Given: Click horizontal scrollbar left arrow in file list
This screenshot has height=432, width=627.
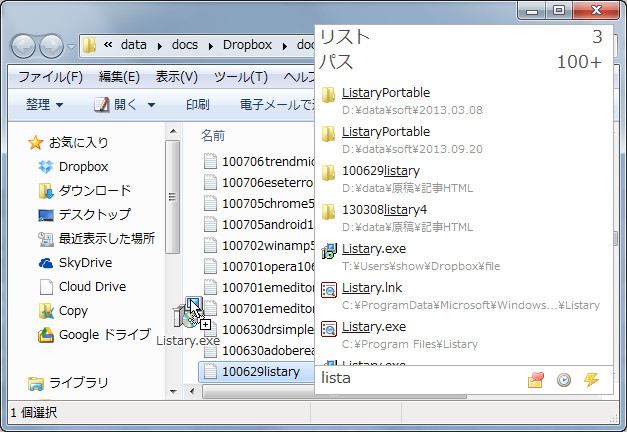Looking at the screenshot, I should point(192,391).
